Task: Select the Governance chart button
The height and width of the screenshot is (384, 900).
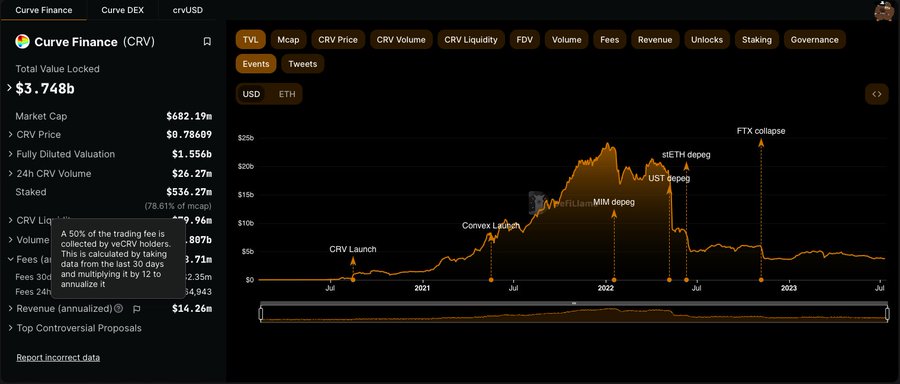Action: point(814,40)
